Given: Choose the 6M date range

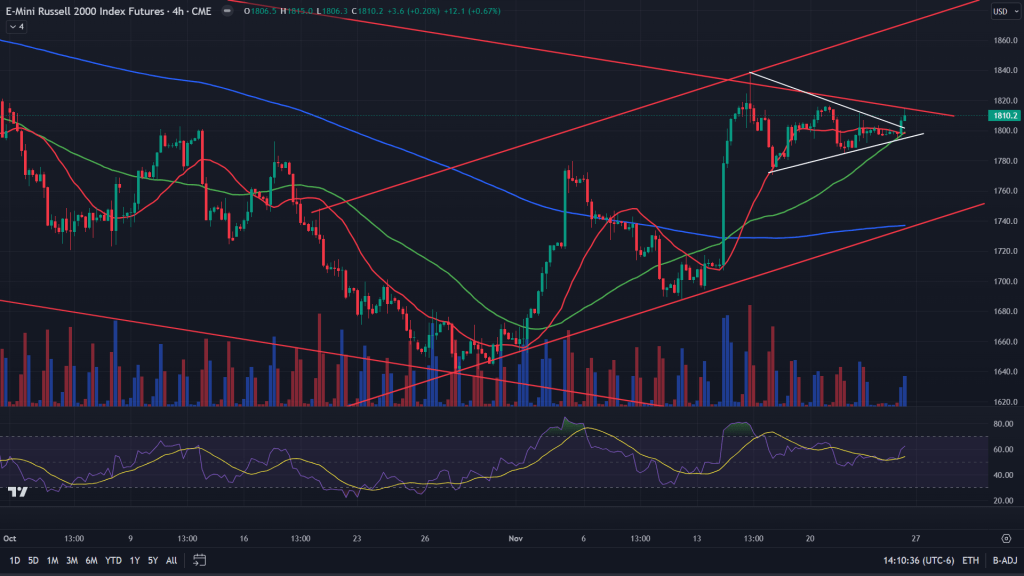Looking at the screenshot, I should coord(92,560).
